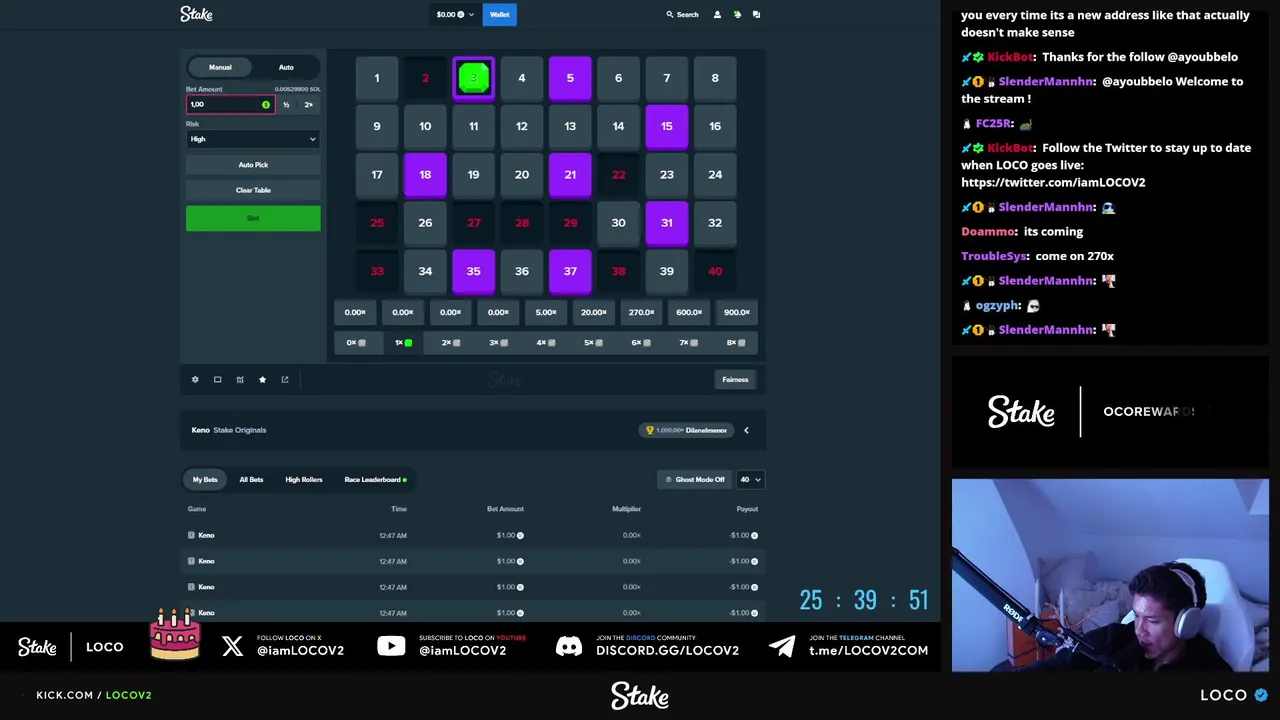Click the 900.0× payout box
The height and width of the screenshot is (720, 1280).
coord(737,313)
